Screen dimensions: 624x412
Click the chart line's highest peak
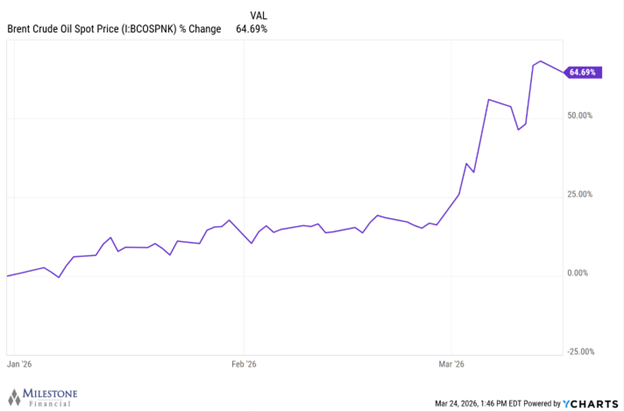click(540, 62)
